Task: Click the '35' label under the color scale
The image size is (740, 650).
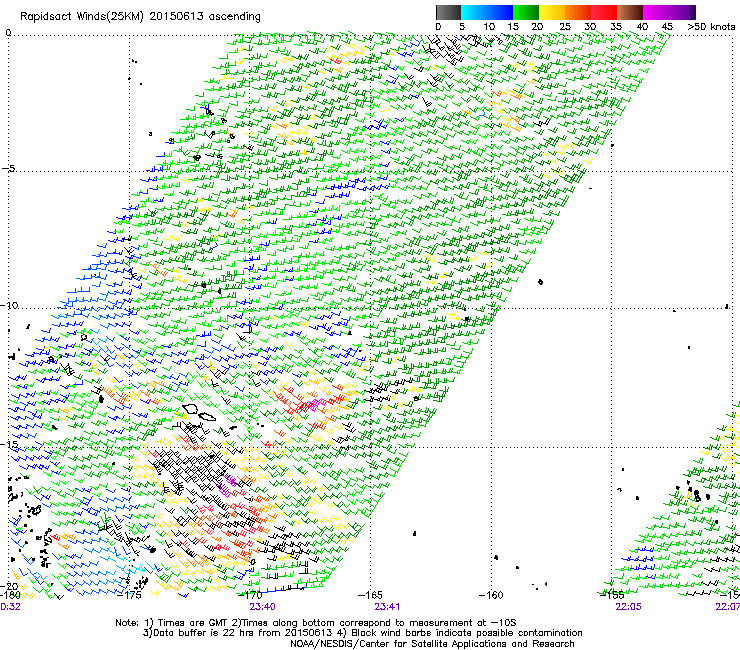Action: pos(616,27)
